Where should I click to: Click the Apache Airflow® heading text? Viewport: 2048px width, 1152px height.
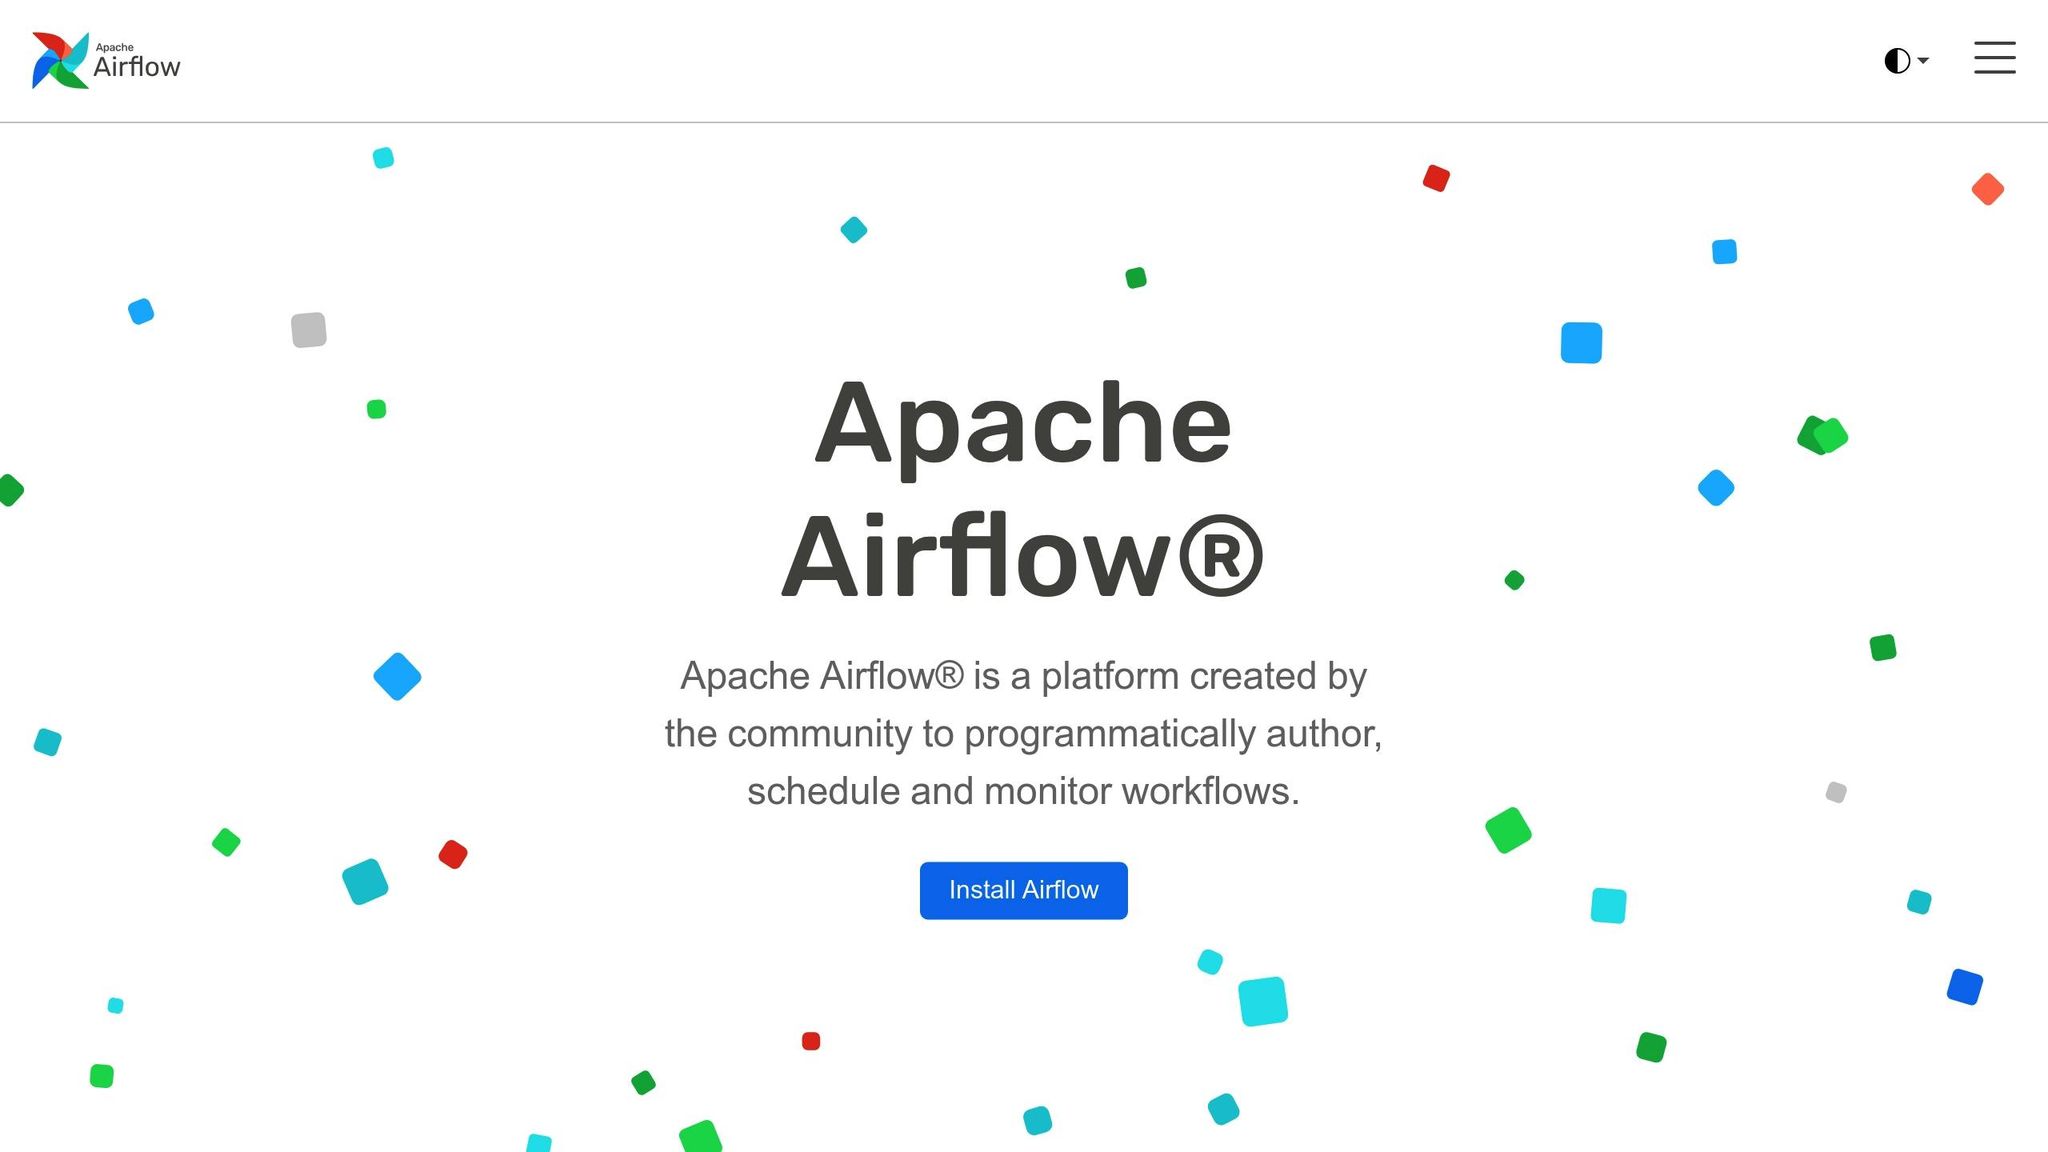coord(1023,490)
